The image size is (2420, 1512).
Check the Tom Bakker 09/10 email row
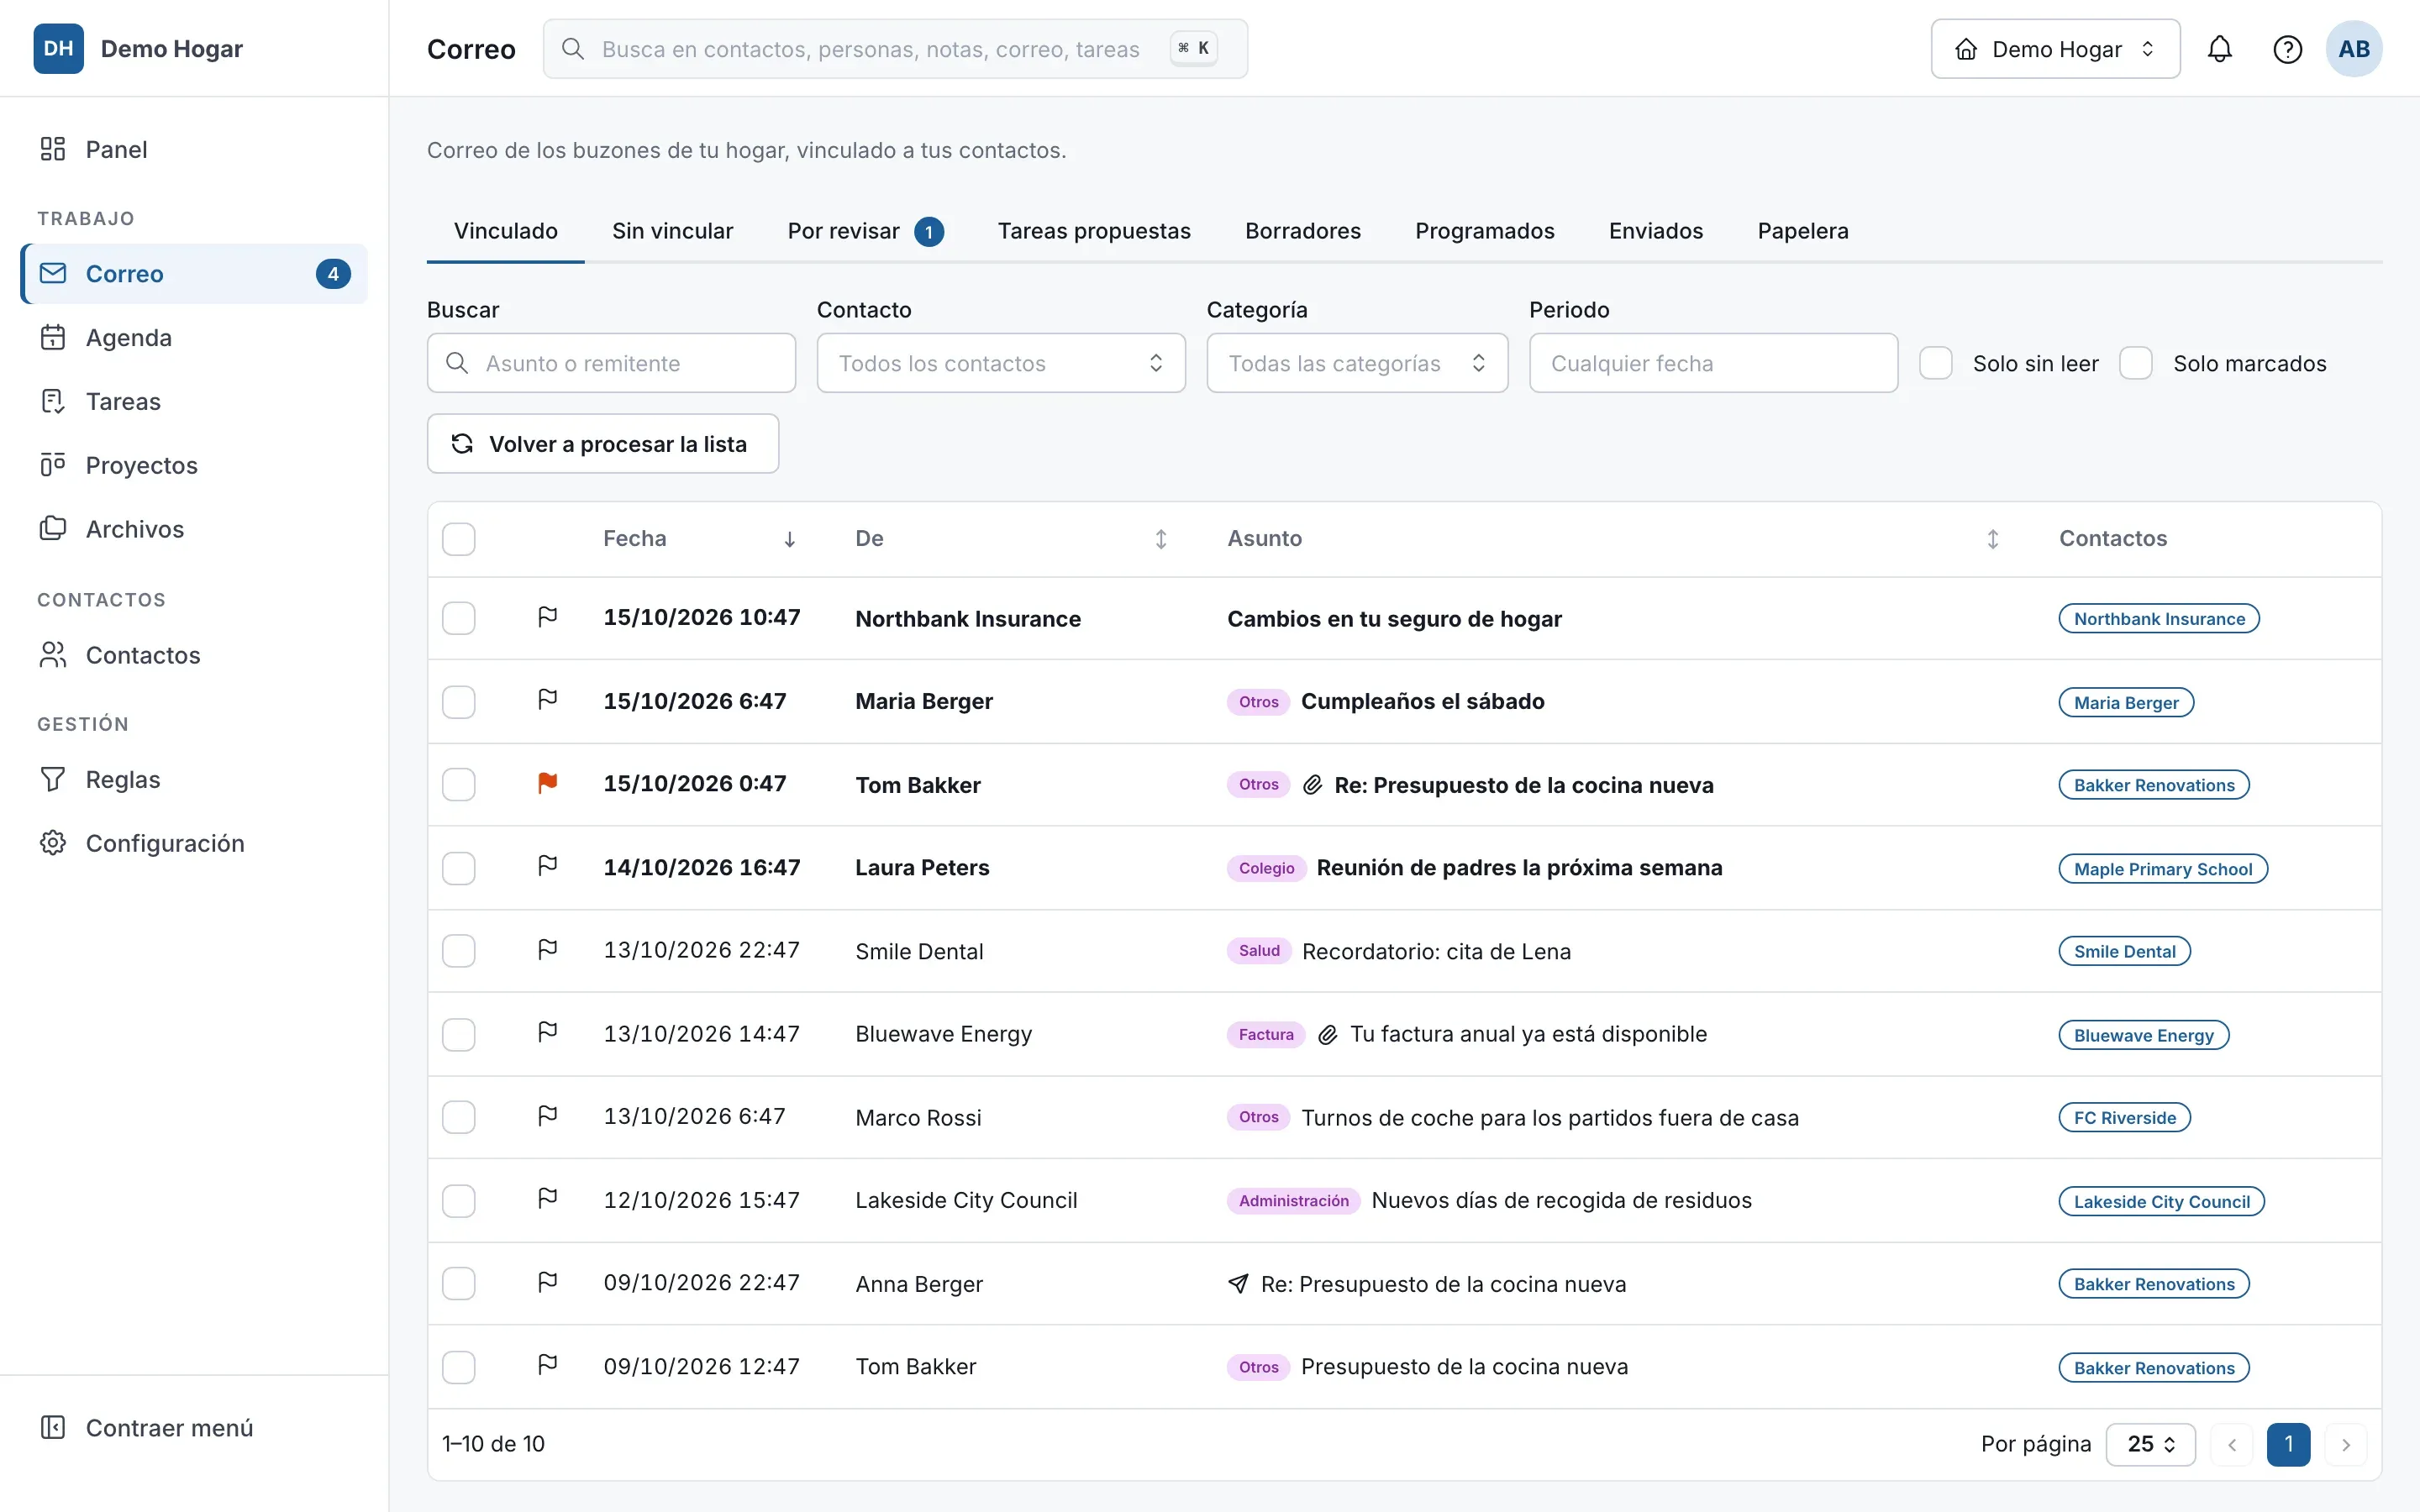click(x=459, y=1366)
